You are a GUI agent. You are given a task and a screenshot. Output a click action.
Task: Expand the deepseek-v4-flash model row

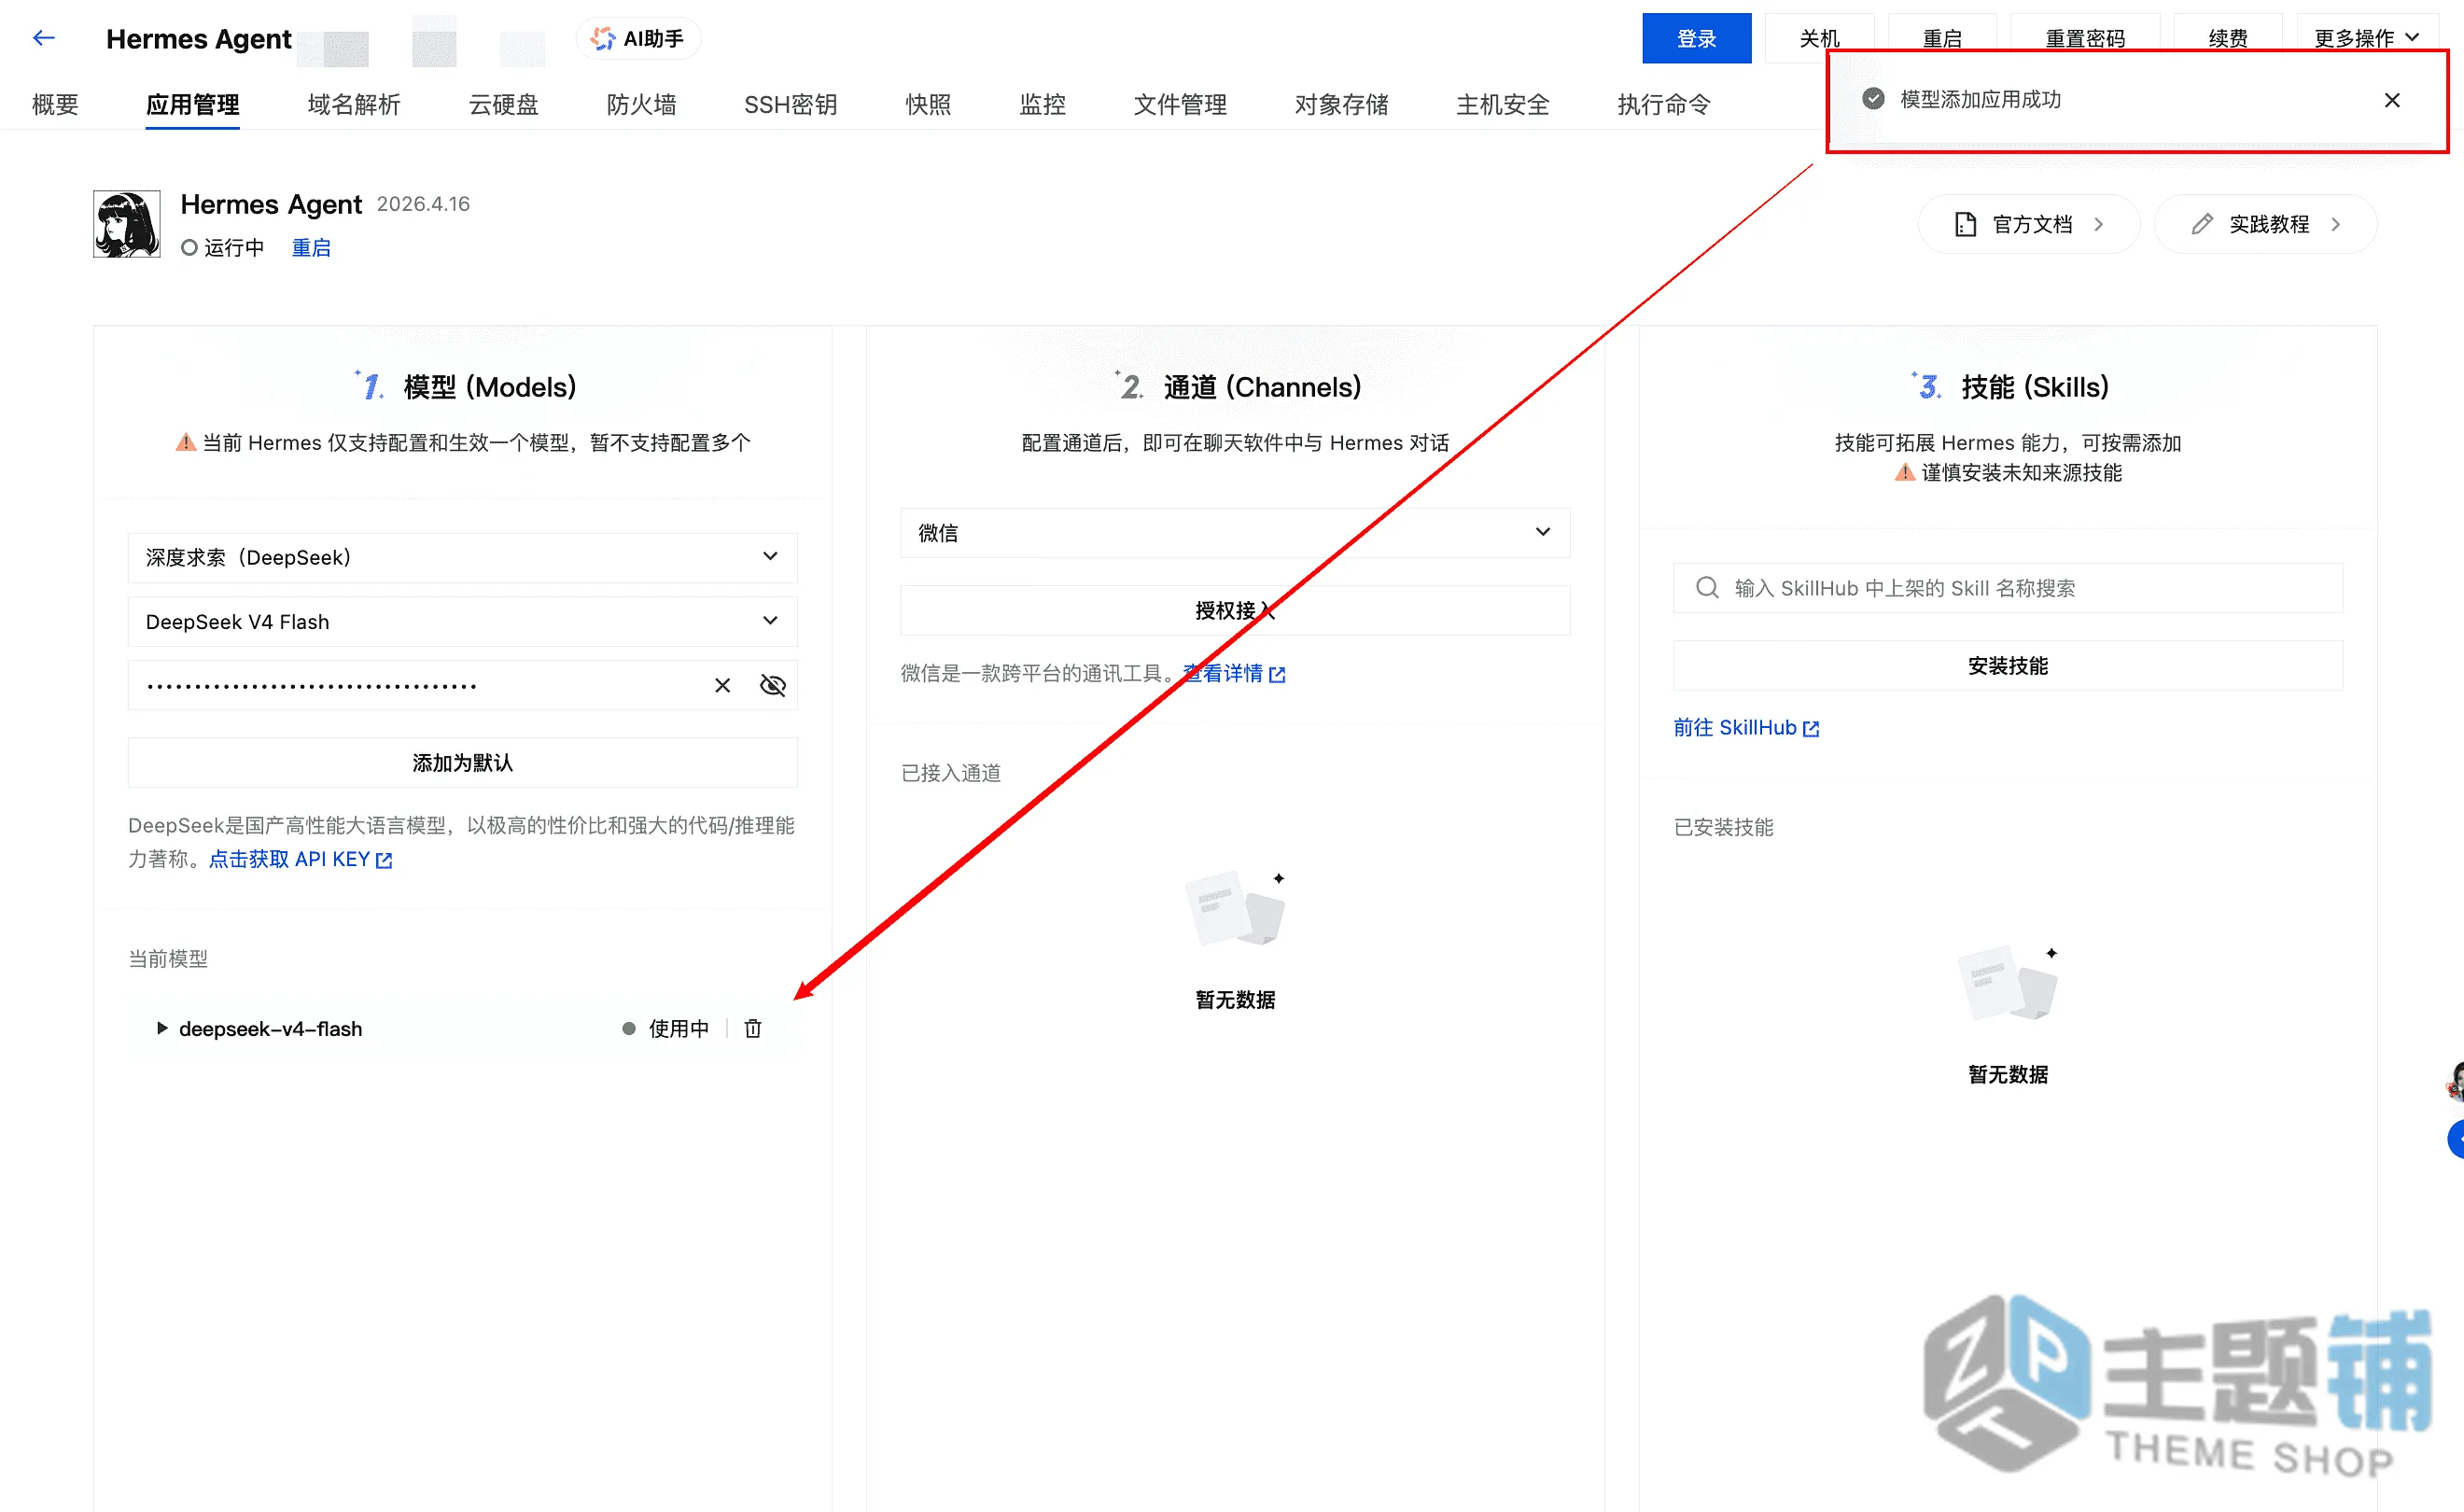[x=161, y=1028]
